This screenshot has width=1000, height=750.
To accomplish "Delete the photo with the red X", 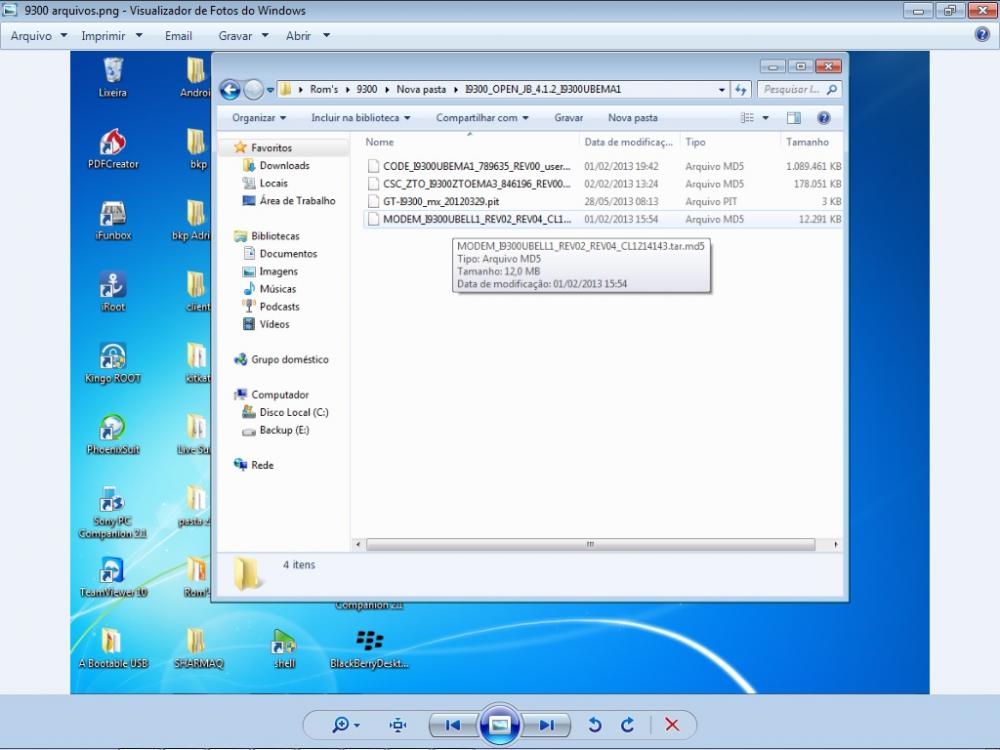I will click(672, 725).
